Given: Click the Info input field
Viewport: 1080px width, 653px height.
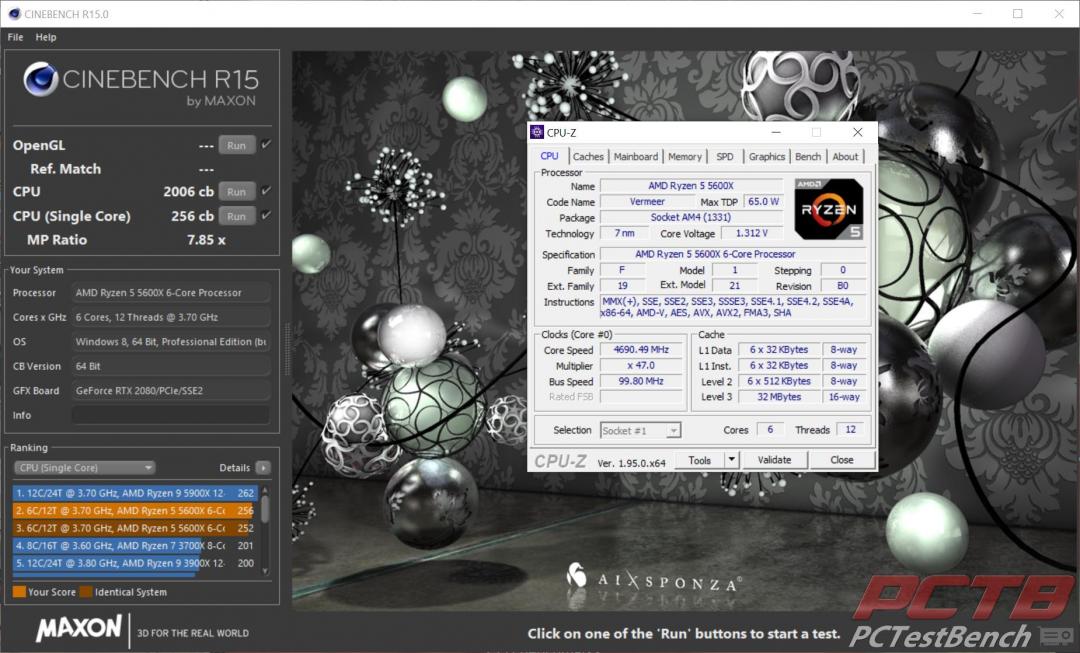Looking at the screenshot, I should pyautogui.click(x=171, y=415).
